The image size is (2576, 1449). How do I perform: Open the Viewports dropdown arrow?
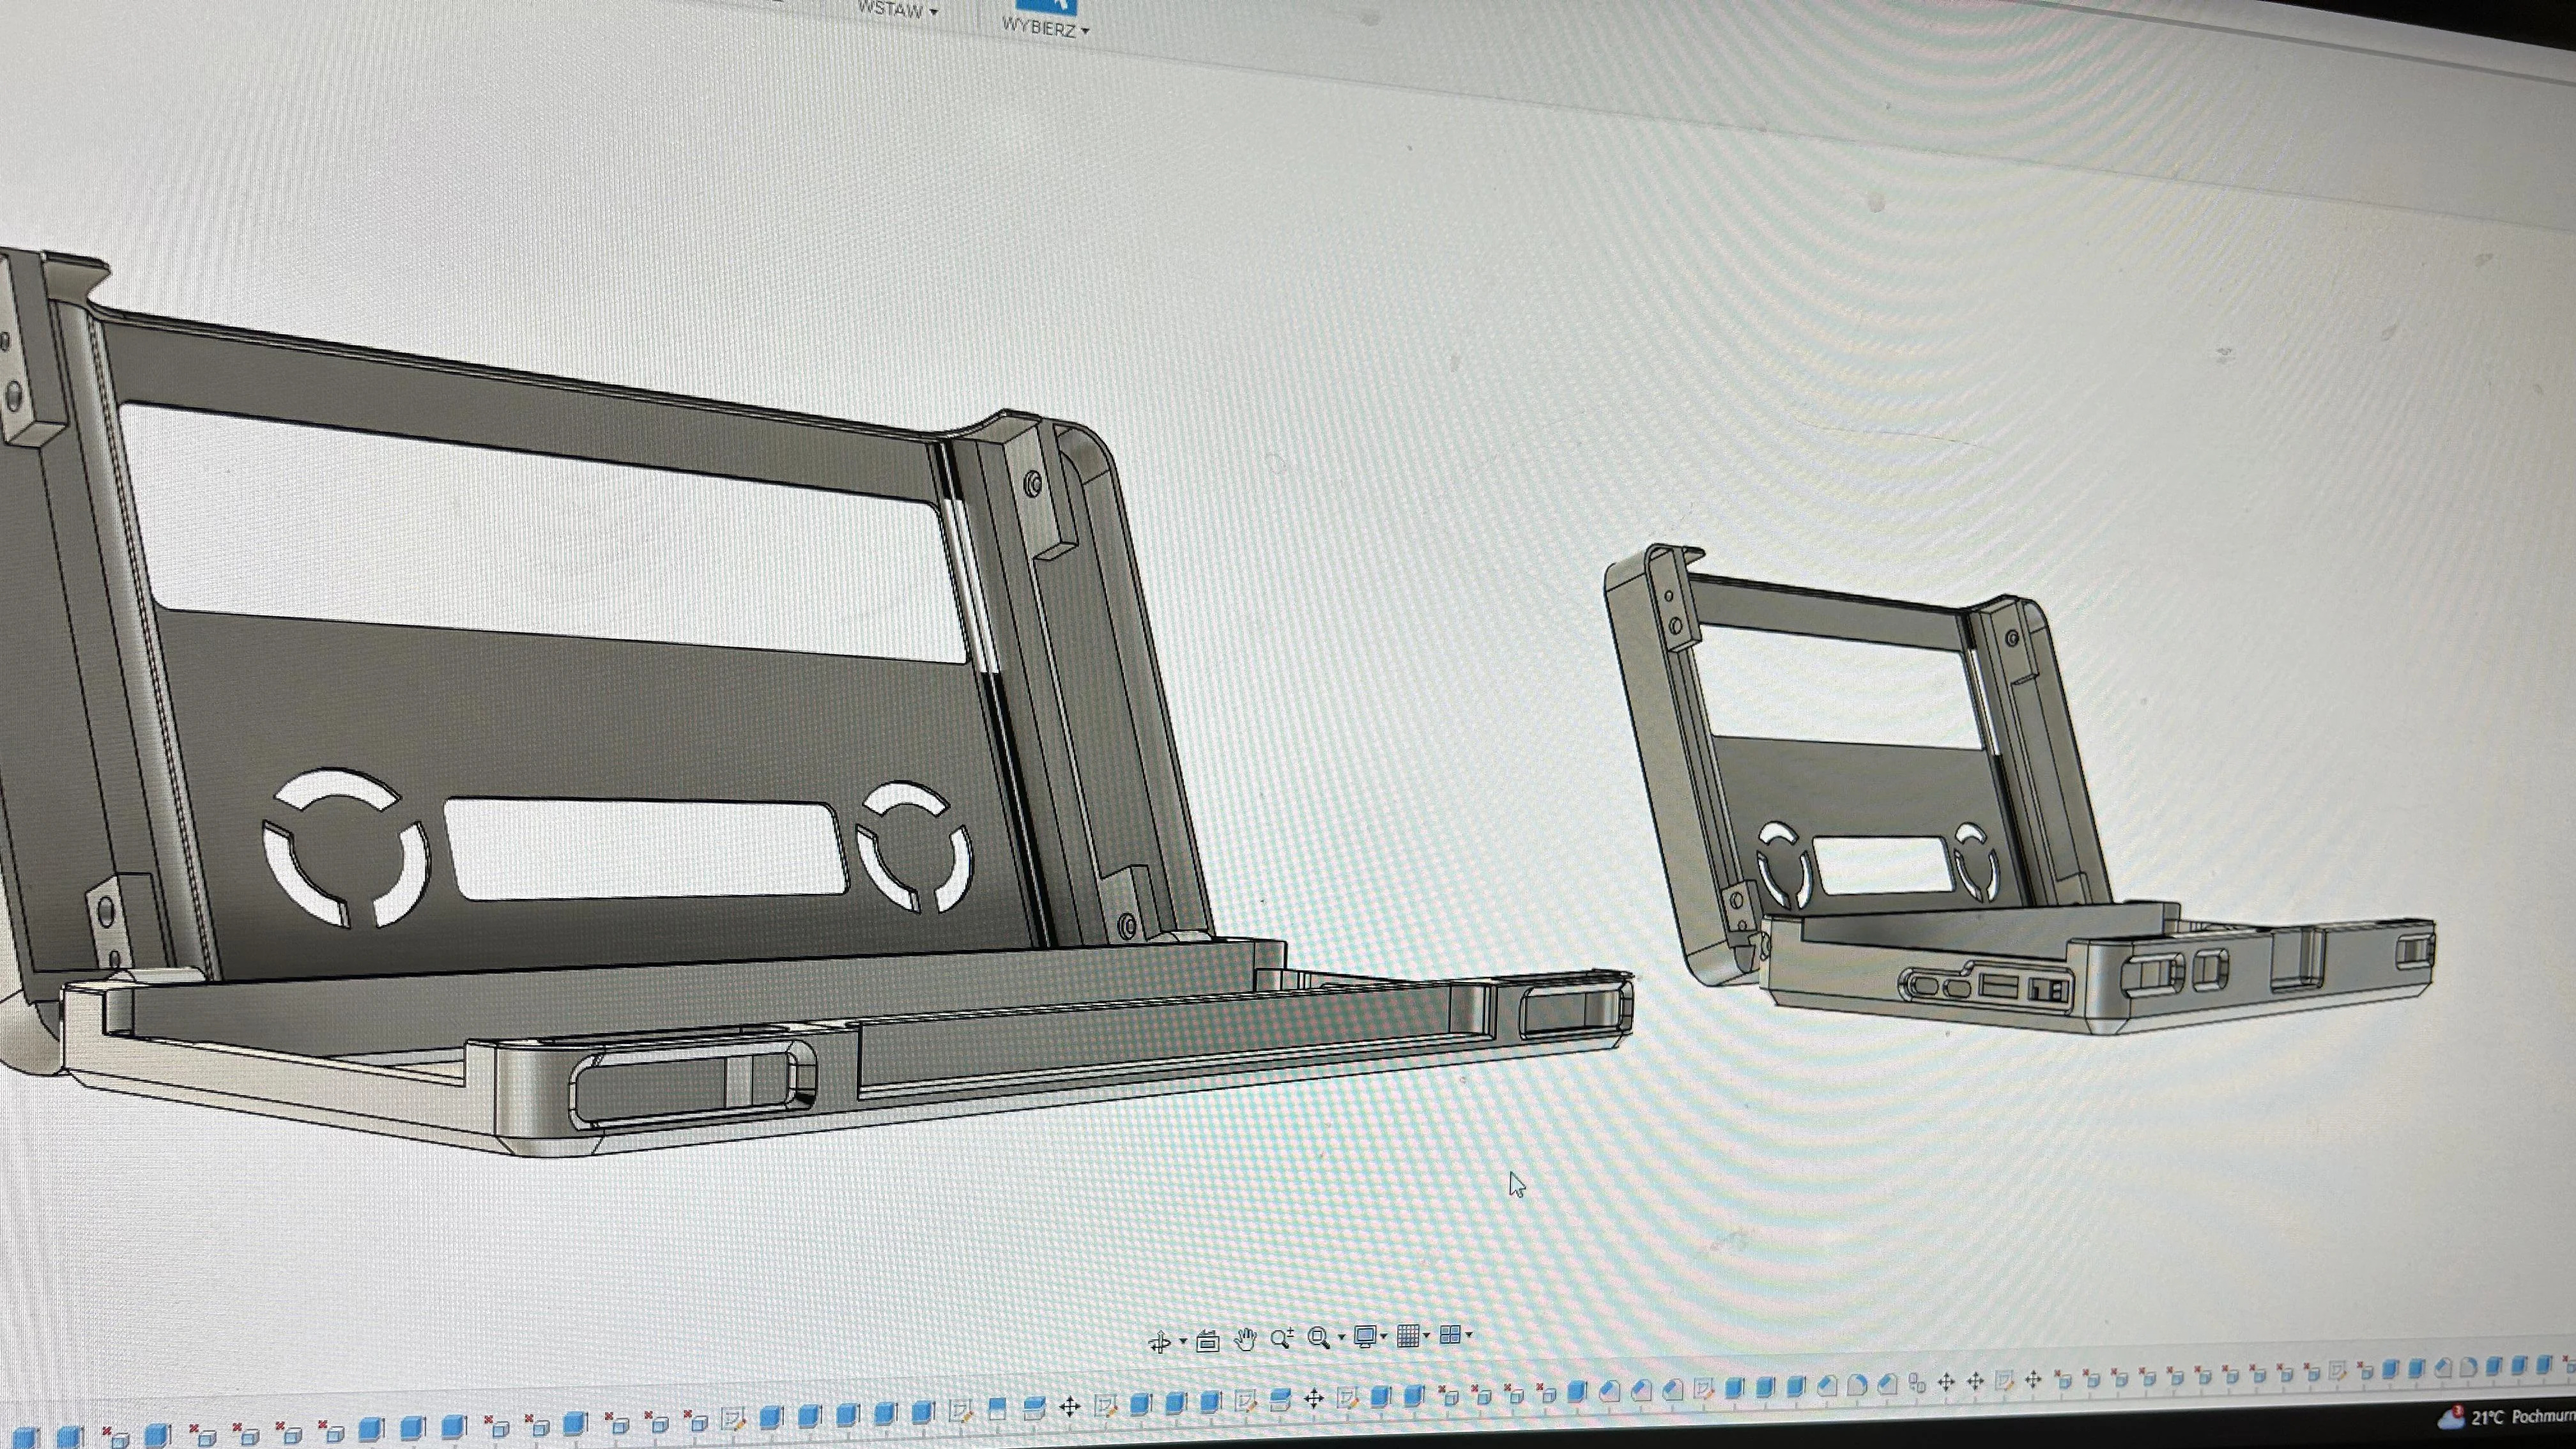[1469, 1334]
